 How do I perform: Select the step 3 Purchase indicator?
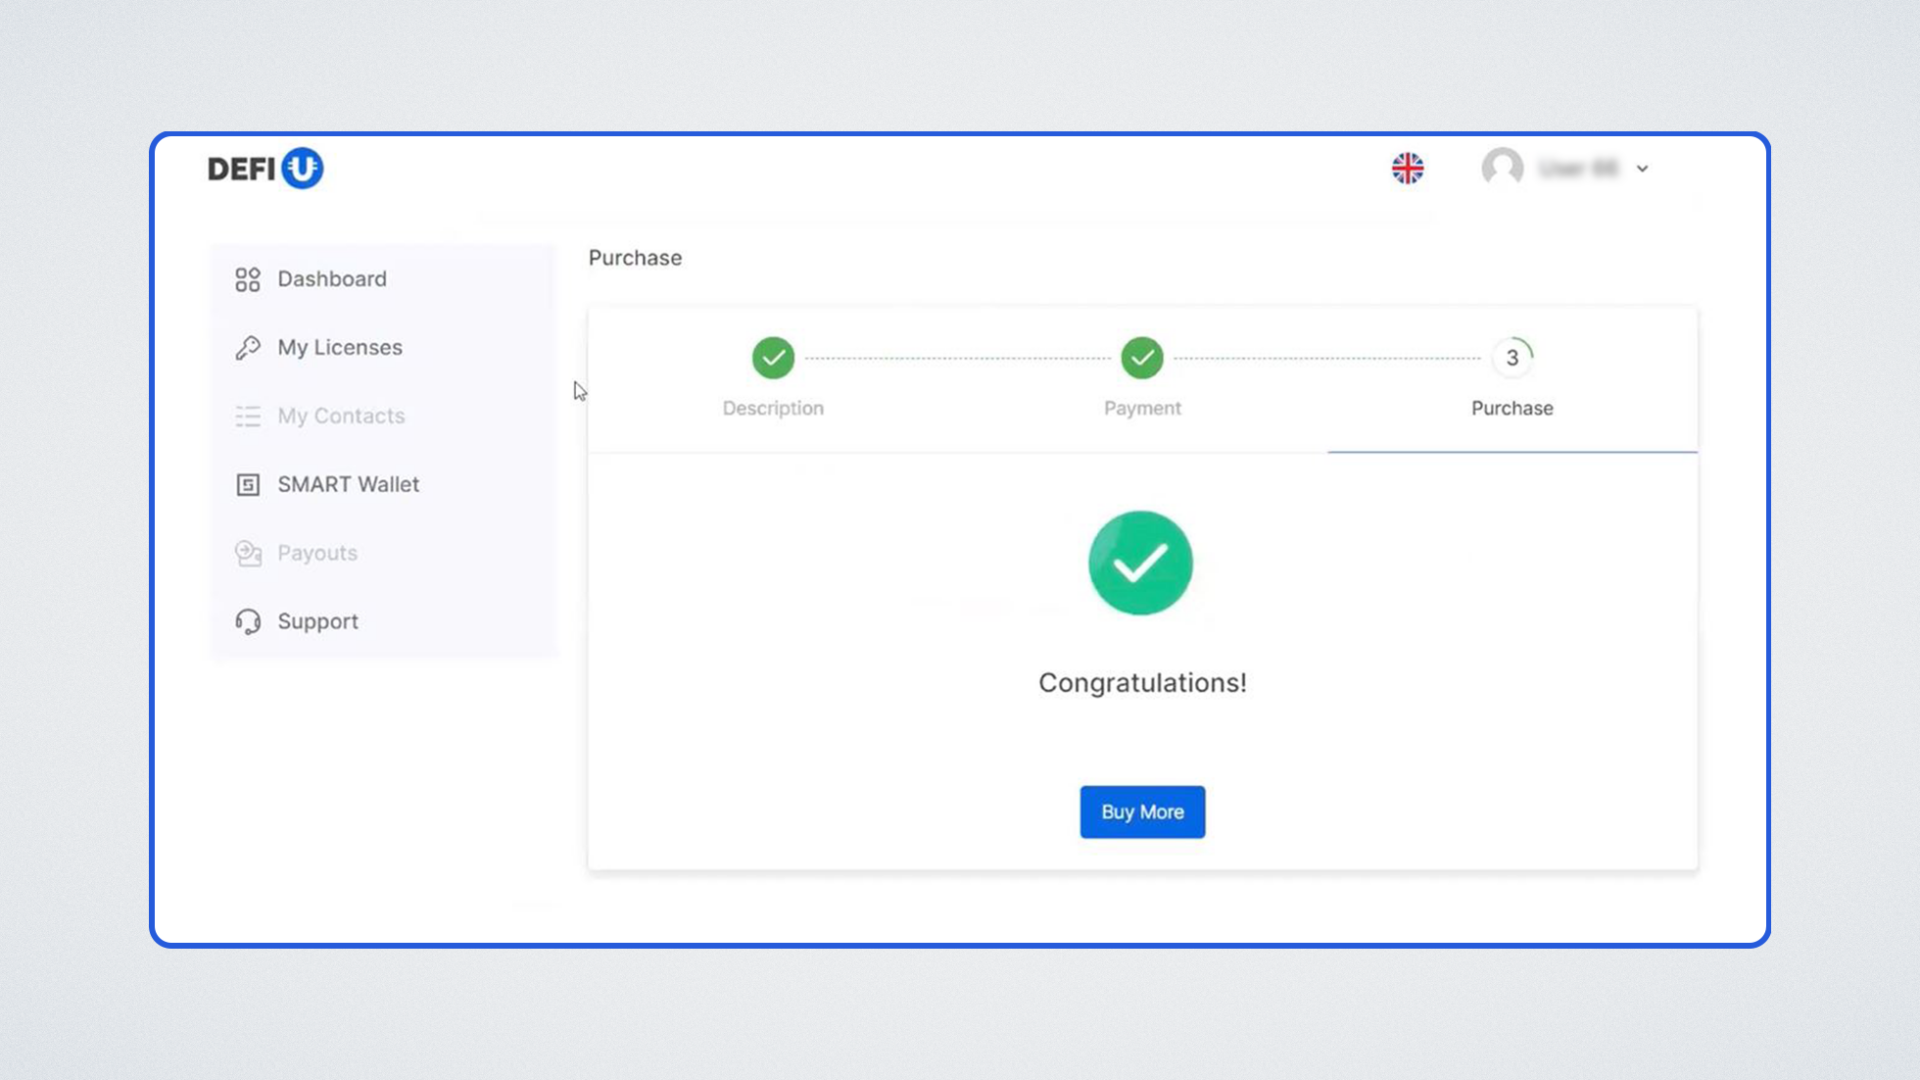tap(1512, 358)
